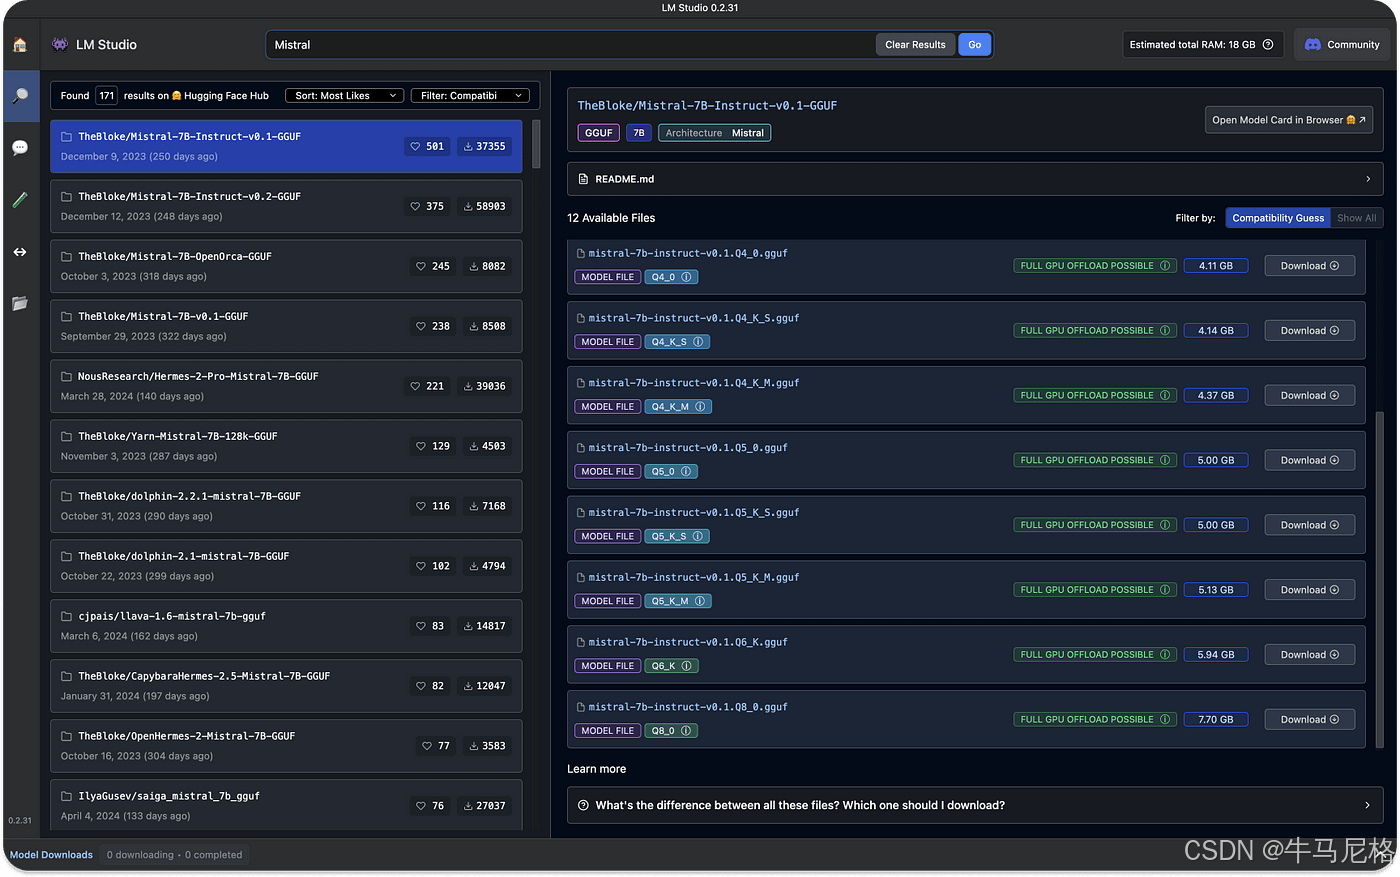
Task: Select Compatibility Guess filter toggle
Action: coord(1278,218)
